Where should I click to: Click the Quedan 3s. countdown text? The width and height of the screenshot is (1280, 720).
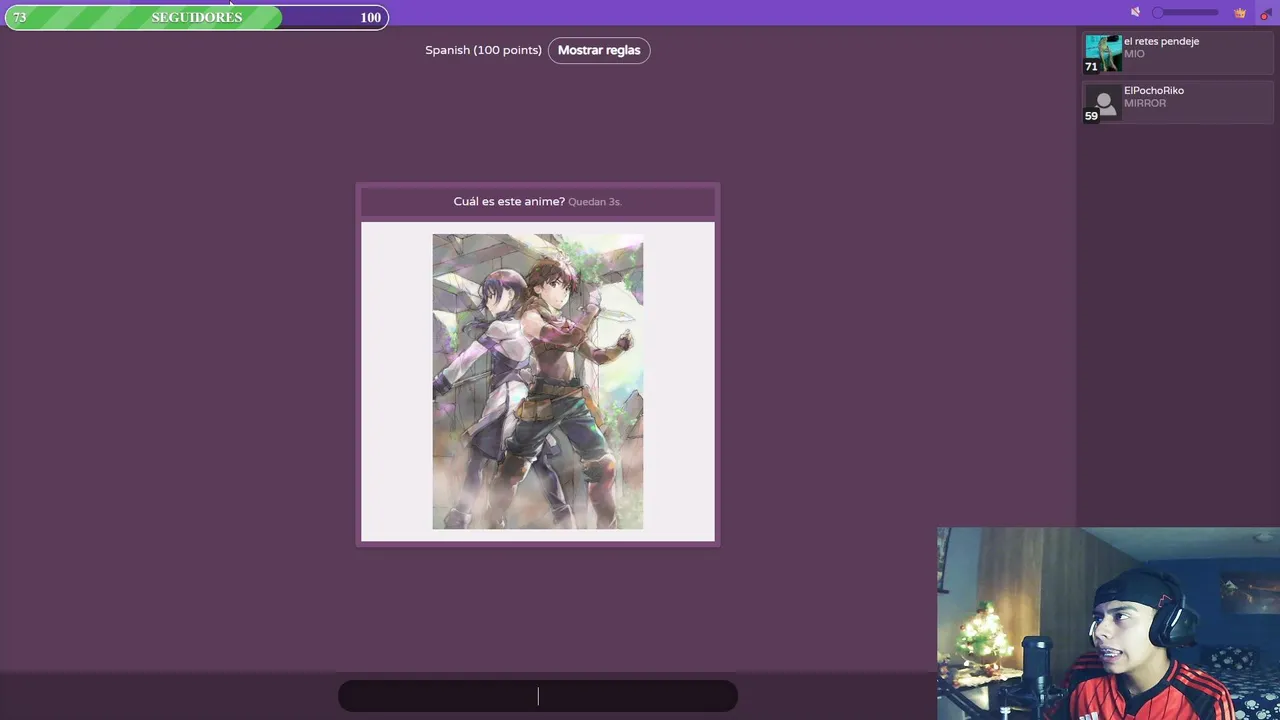(595, 202)
